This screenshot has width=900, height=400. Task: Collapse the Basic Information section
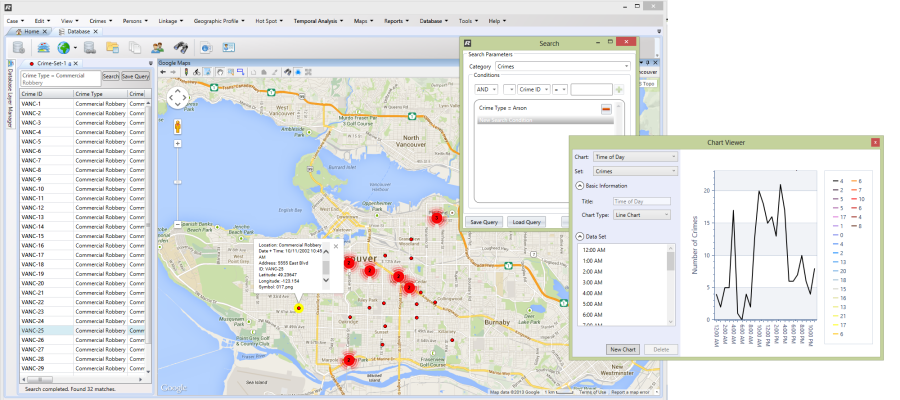click(579, 186)
